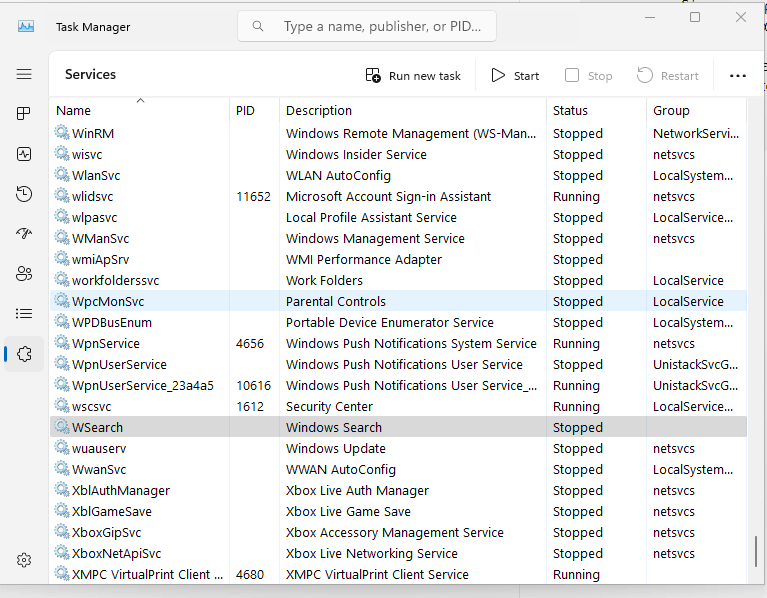Click the gear icon beside WpcMonSvc
Screen dimensions: 767x598
62,300
